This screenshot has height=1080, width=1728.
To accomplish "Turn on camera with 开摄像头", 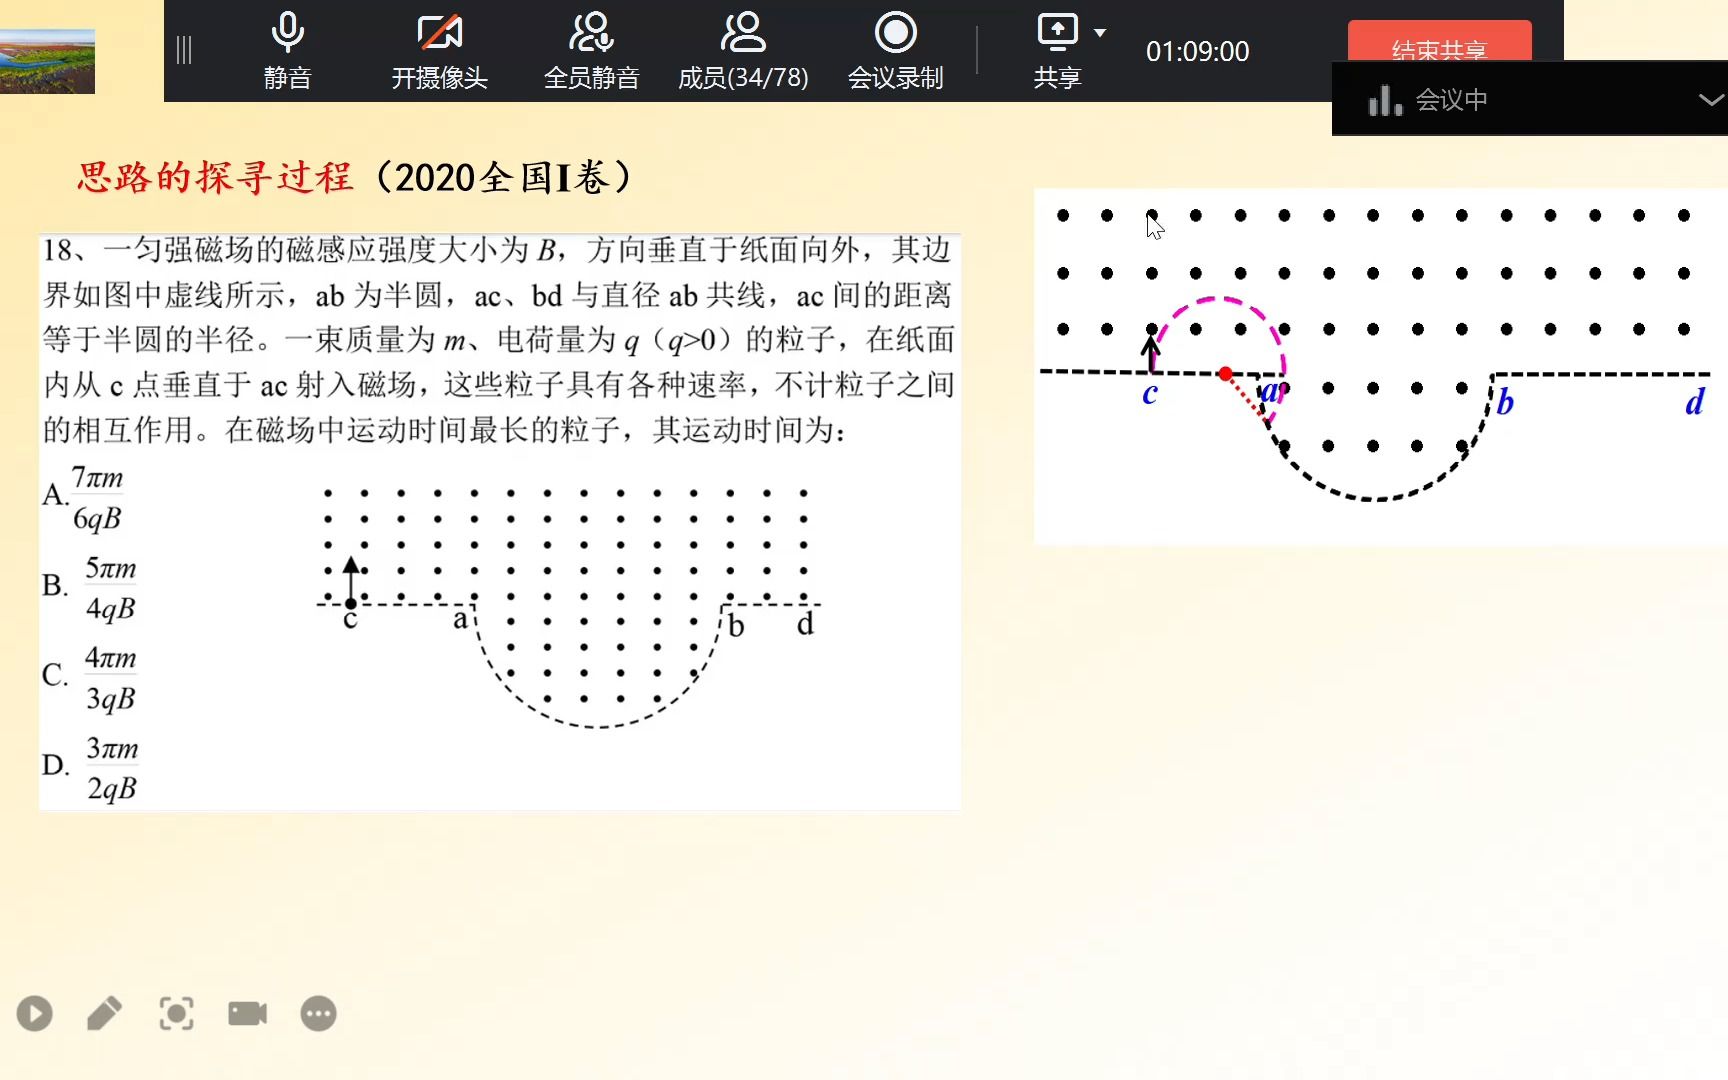I will coord(440,50).
